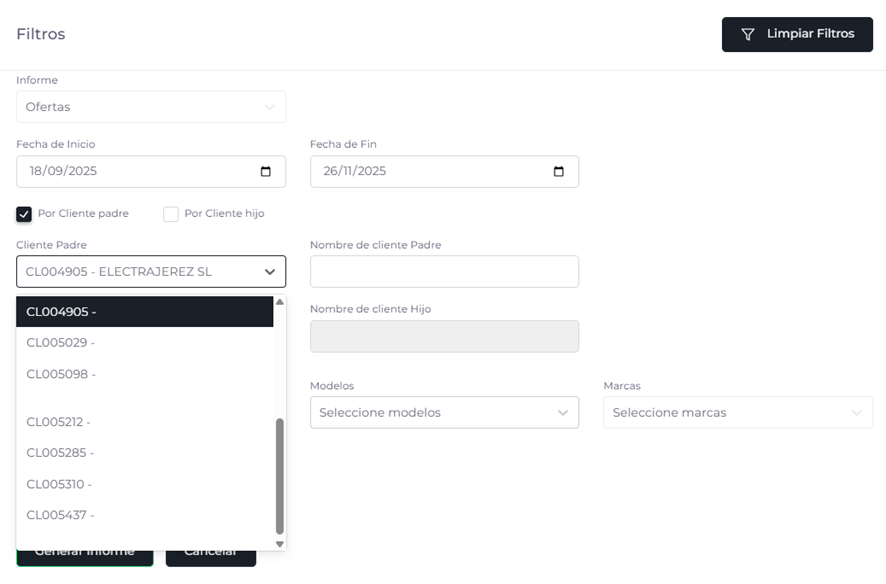Open the Fecha de Fin calendar picker icon
The image size is (886, 584).
pos(558,171)
